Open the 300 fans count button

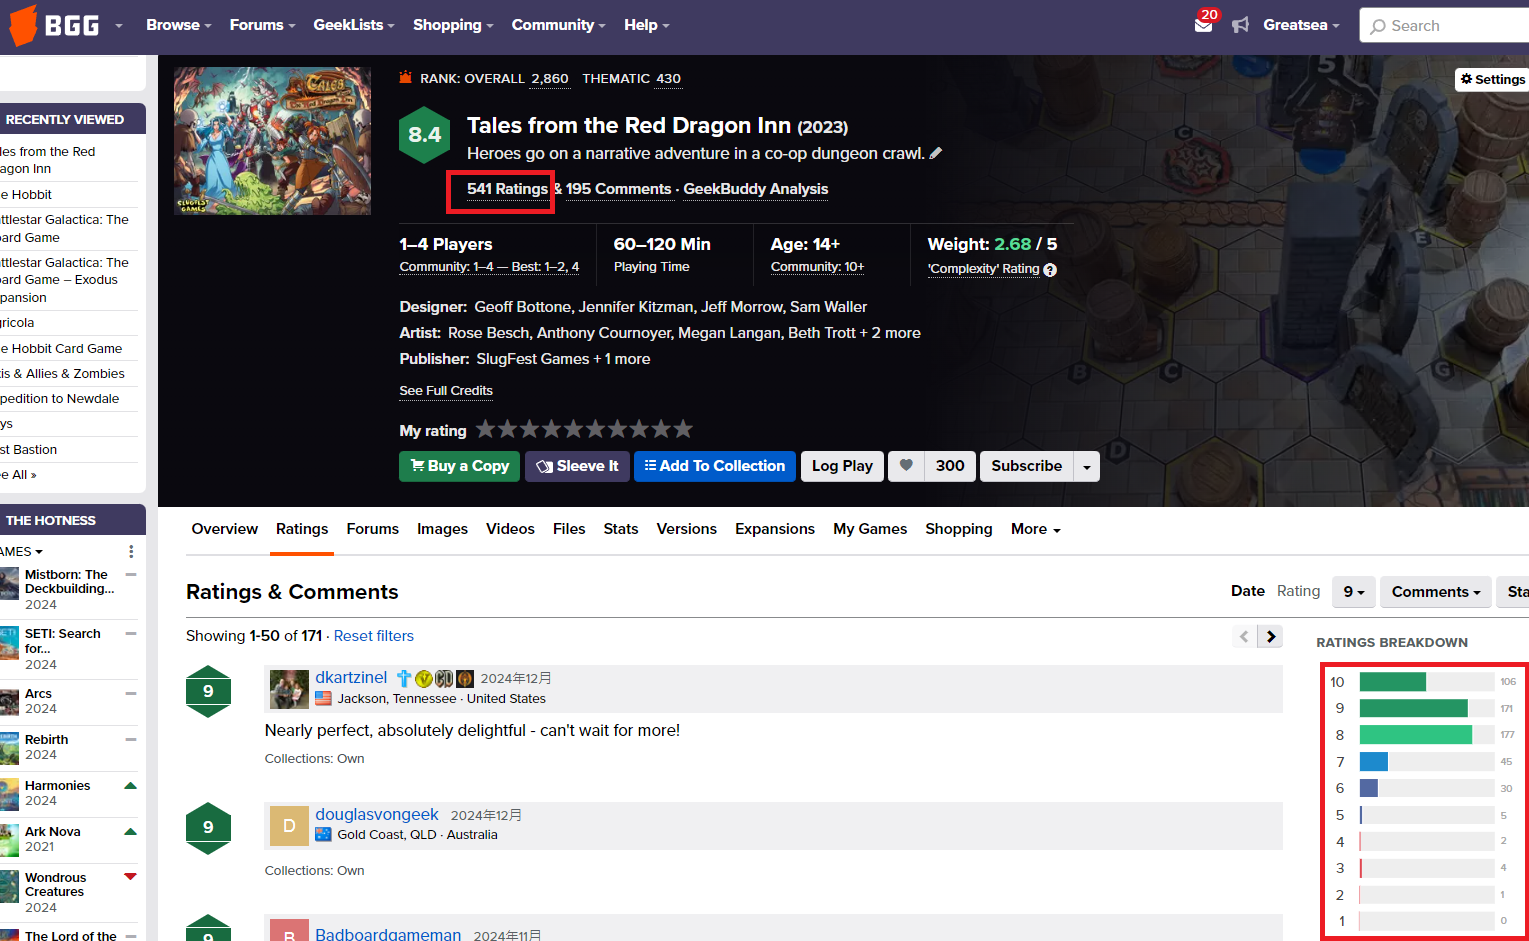pos(950,466)
